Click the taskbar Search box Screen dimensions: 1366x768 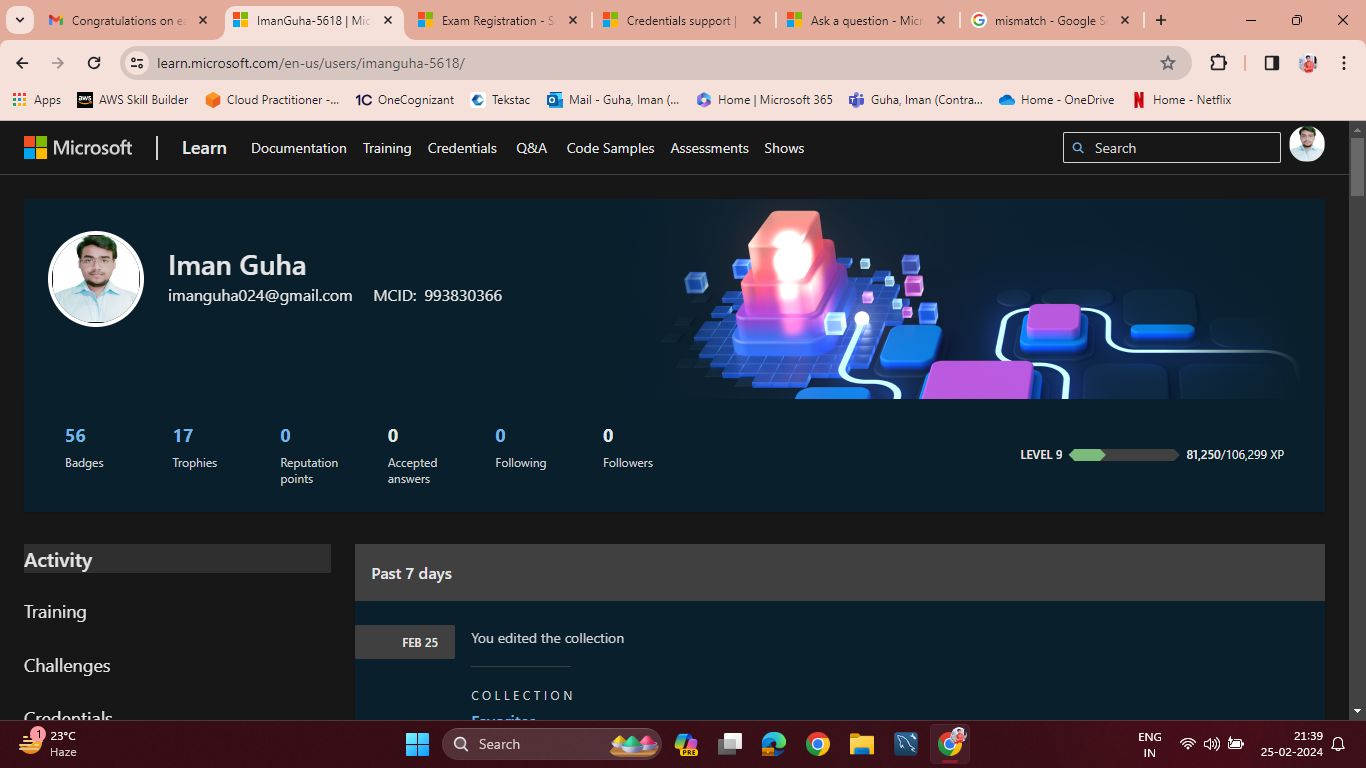click(x=551, y=744)
